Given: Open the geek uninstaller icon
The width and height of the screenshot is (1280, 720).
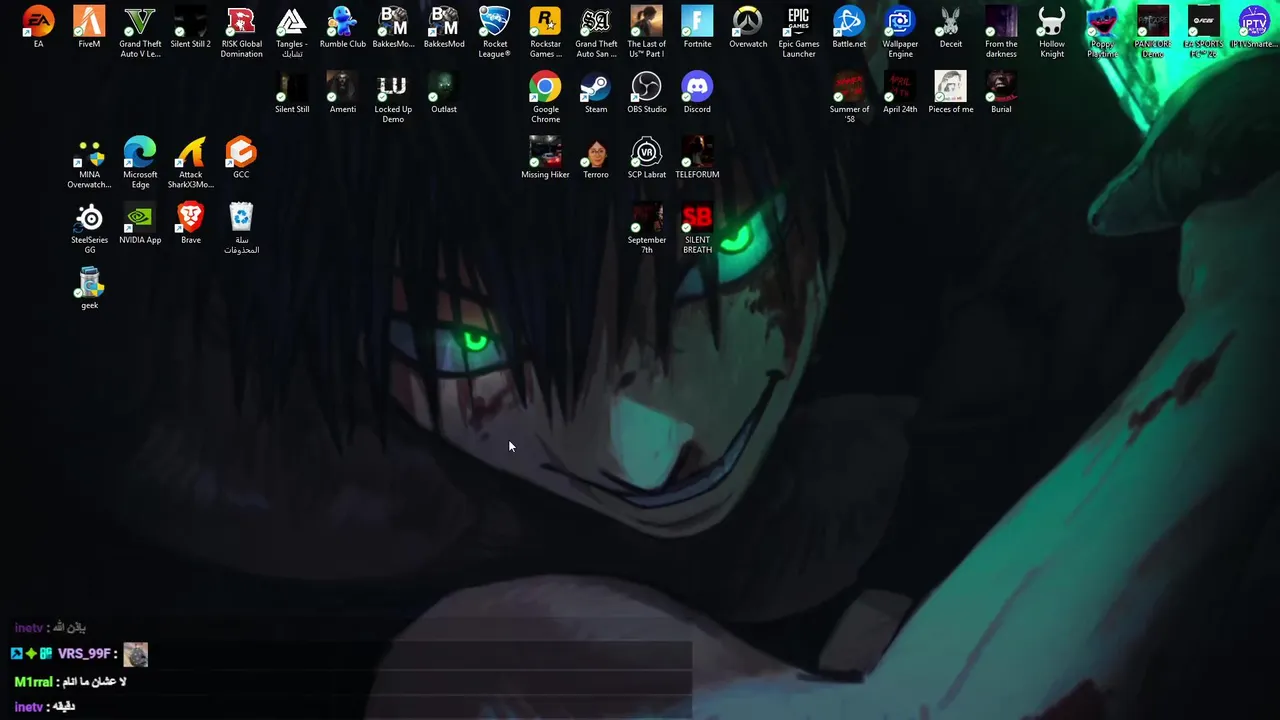Looking at the screenshot, I should (89, 284).
